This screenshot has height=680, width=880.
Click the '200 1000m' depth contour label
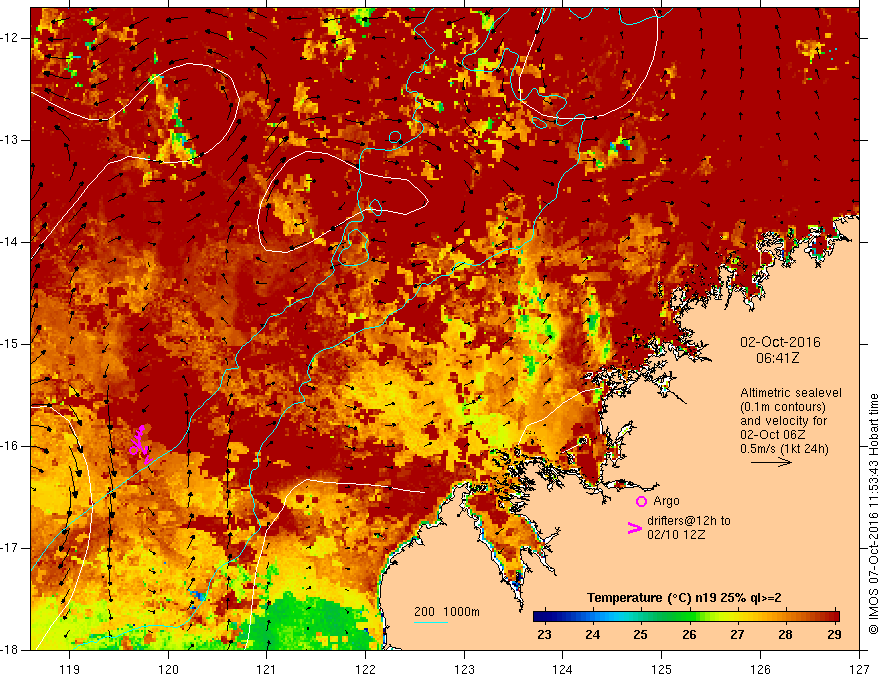pyautogui.click(x=447, y=612)
